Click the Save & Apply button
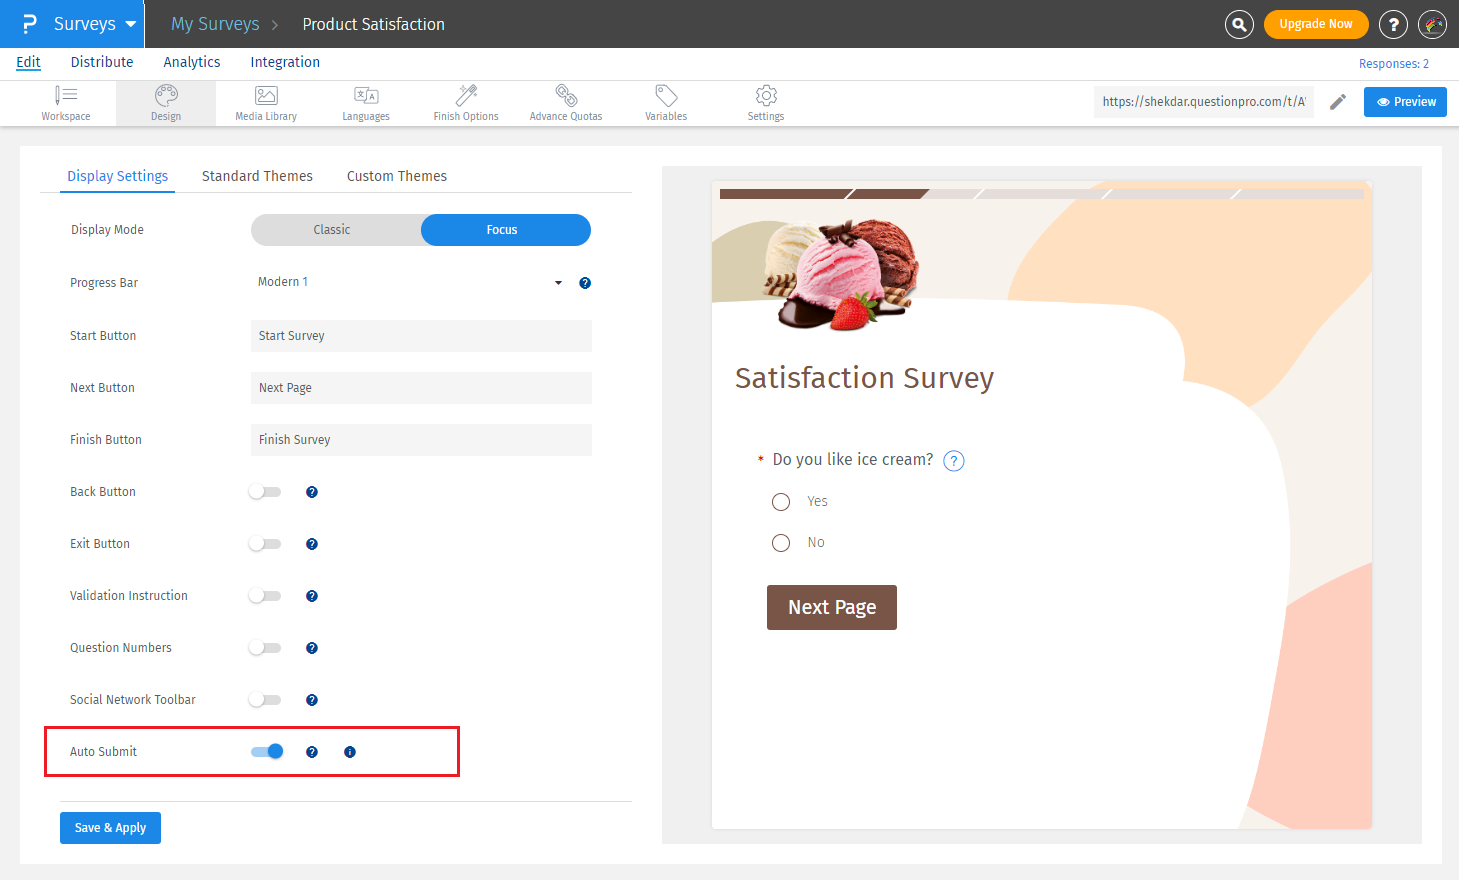Image resolution: width=1459 pixels, height=880 pixels. pyautogui.click(x=110, y=827)
